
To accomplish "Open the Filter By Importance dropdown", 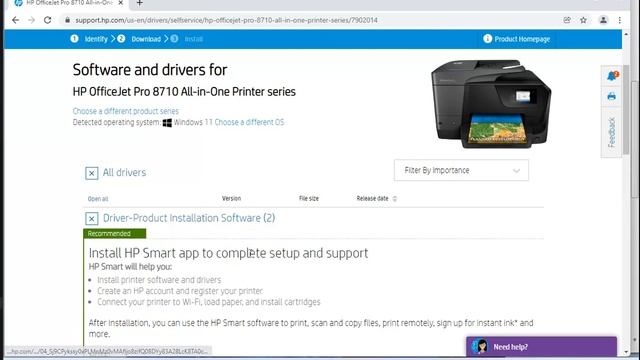I will coord(461,170).
